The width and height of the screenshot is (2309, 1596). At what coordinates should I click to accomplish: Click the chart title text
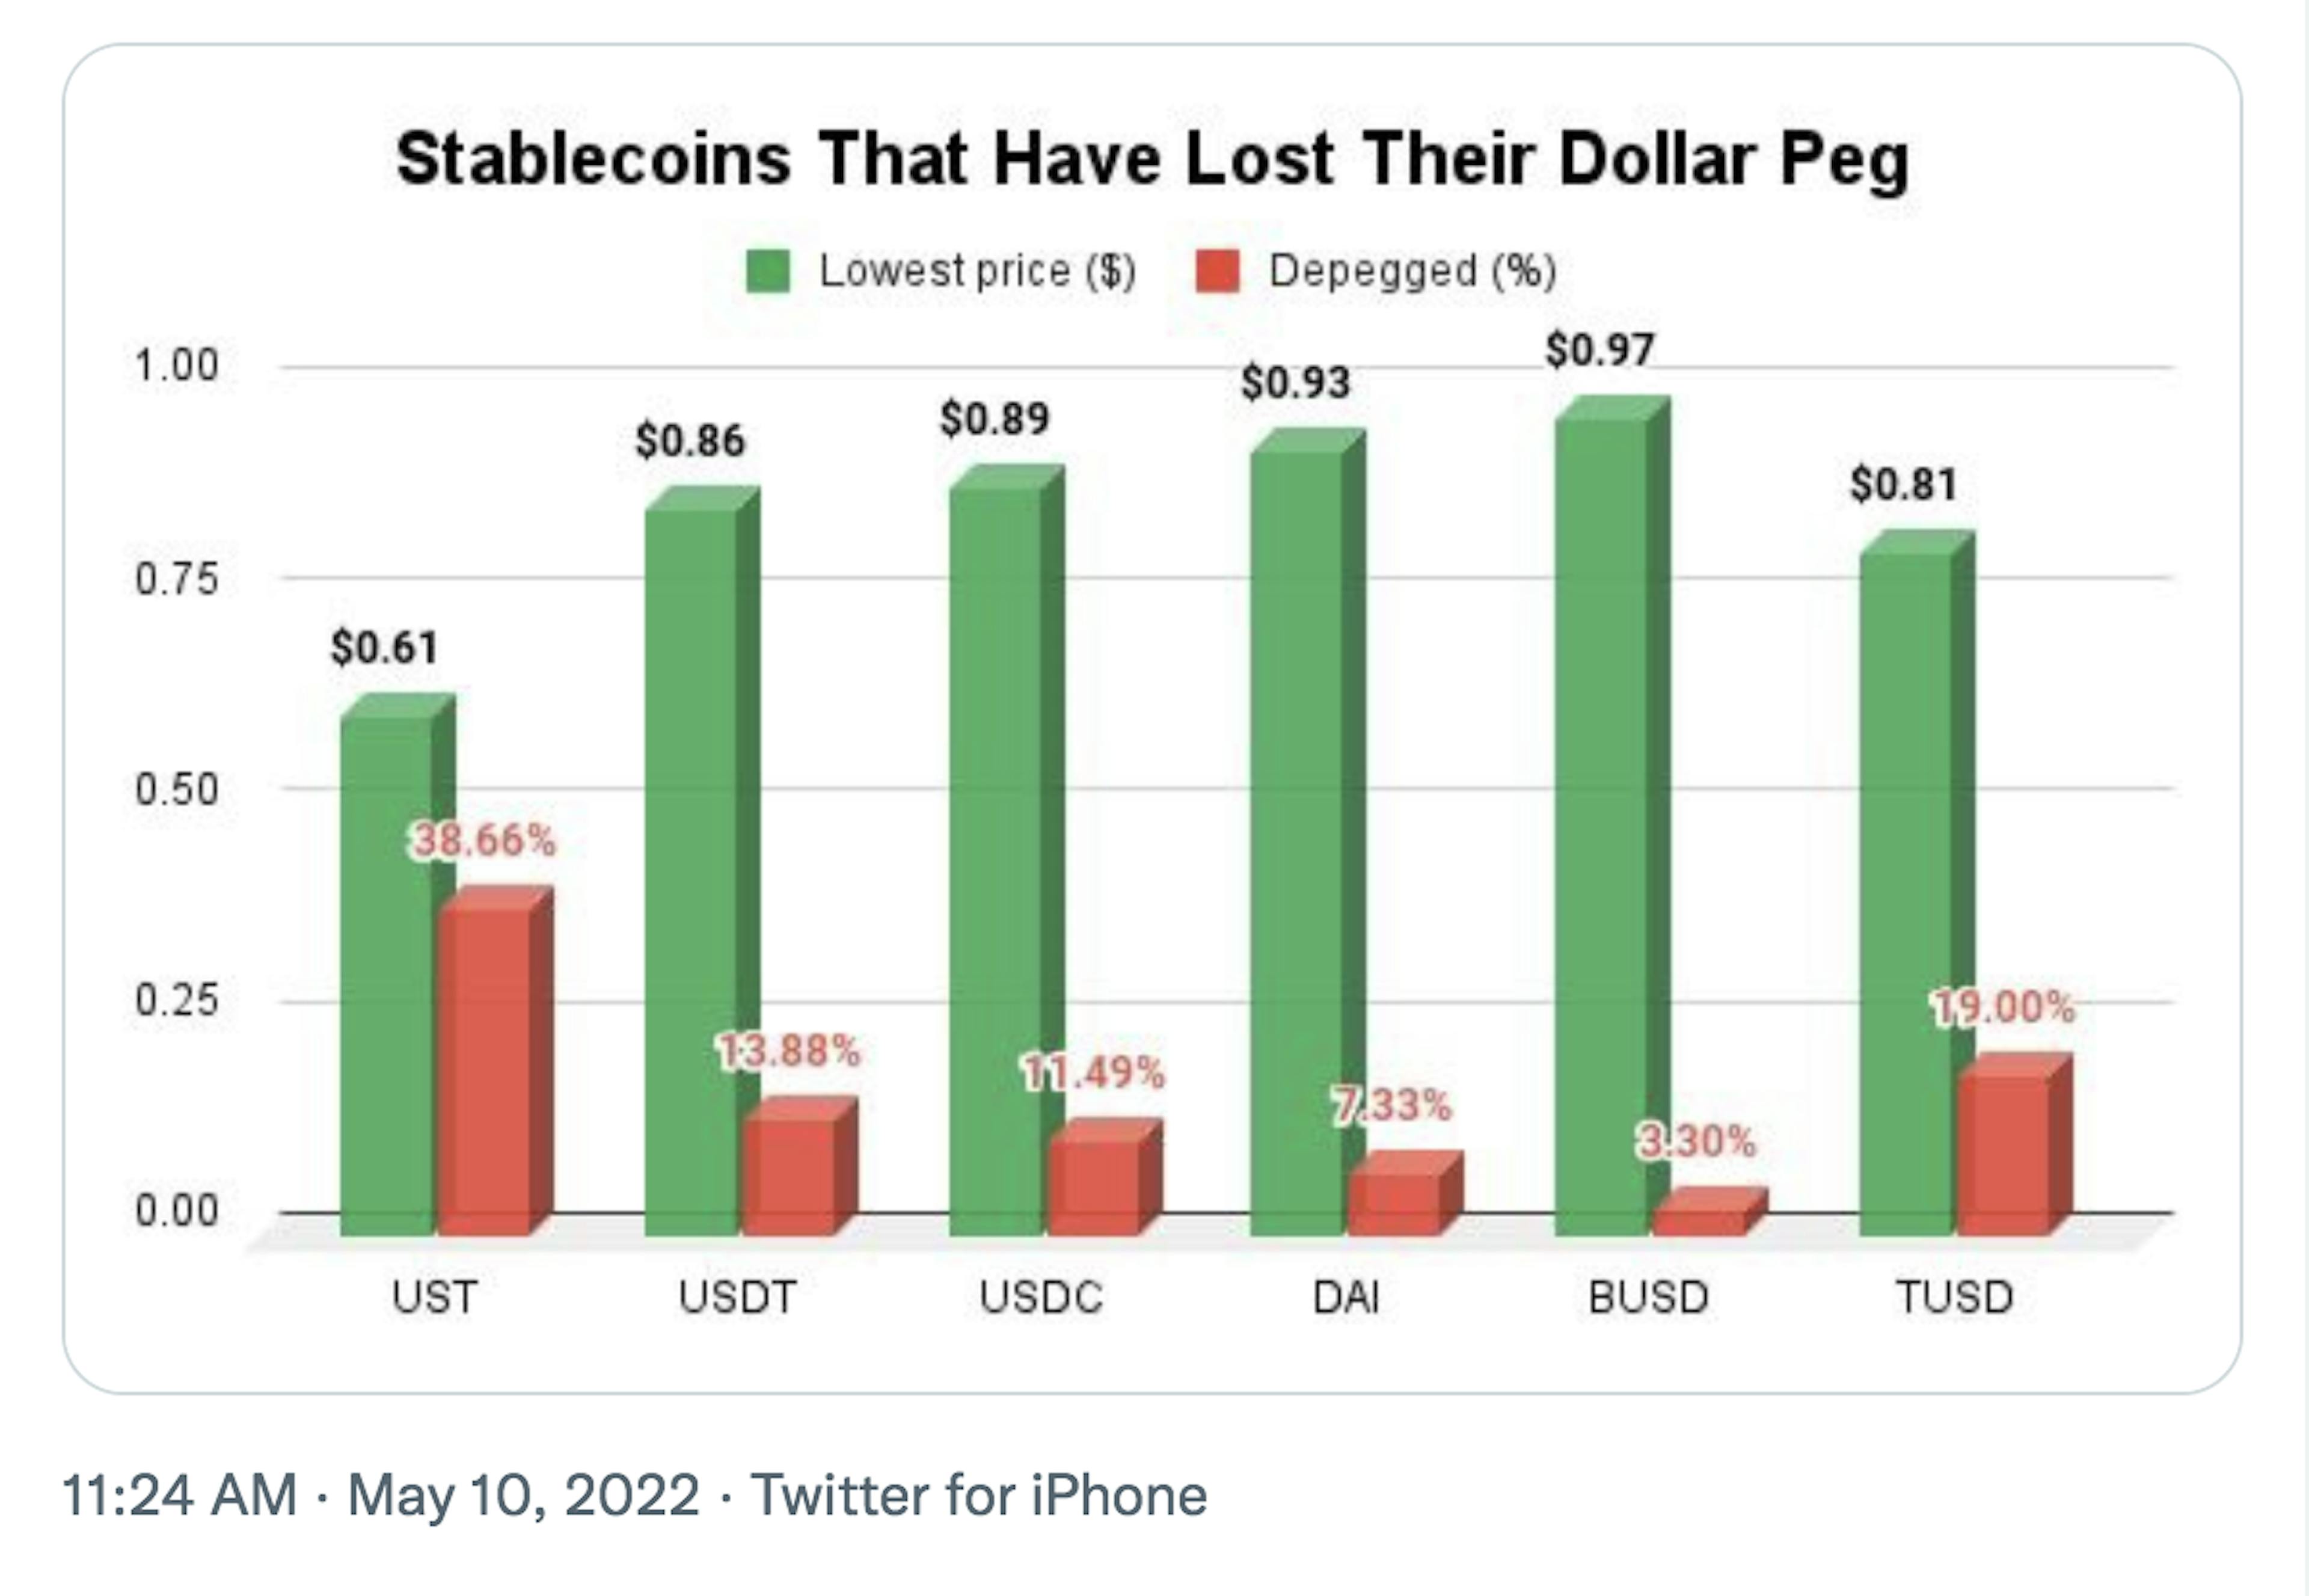(x=1152, y=160)
